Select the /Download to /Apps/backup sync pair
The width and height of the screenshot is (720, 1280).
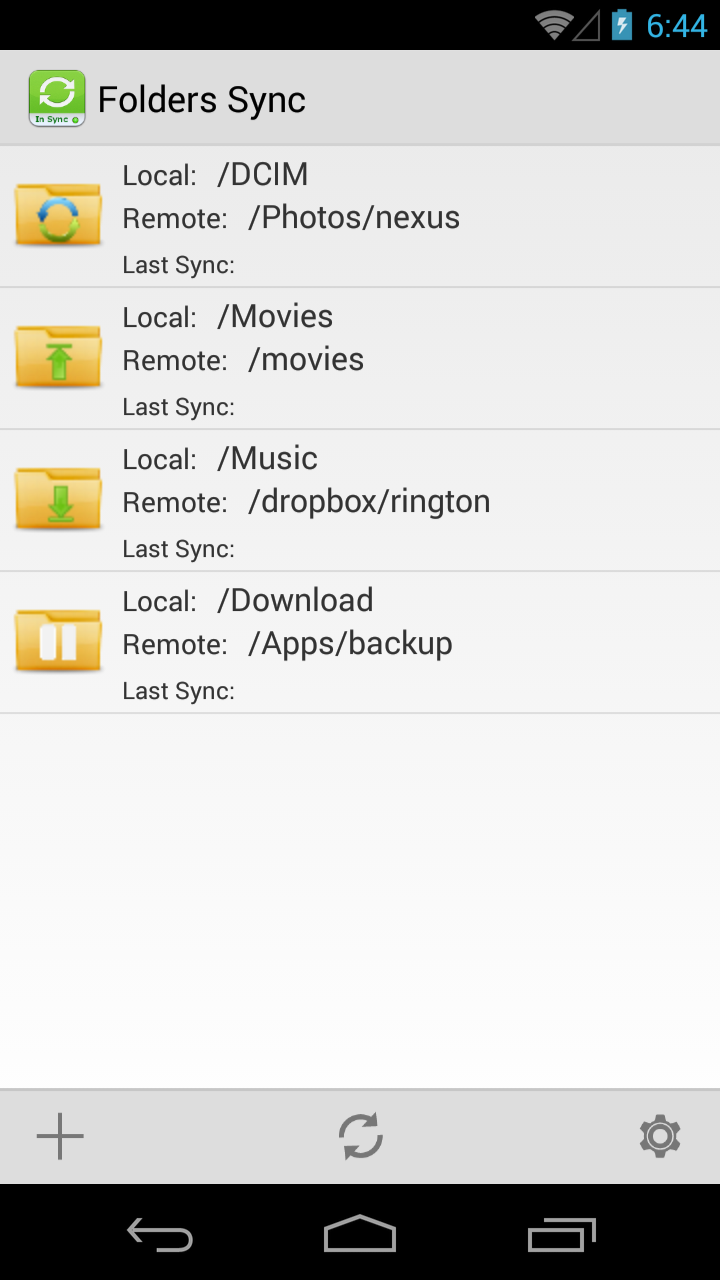click(x=360, y=641)
